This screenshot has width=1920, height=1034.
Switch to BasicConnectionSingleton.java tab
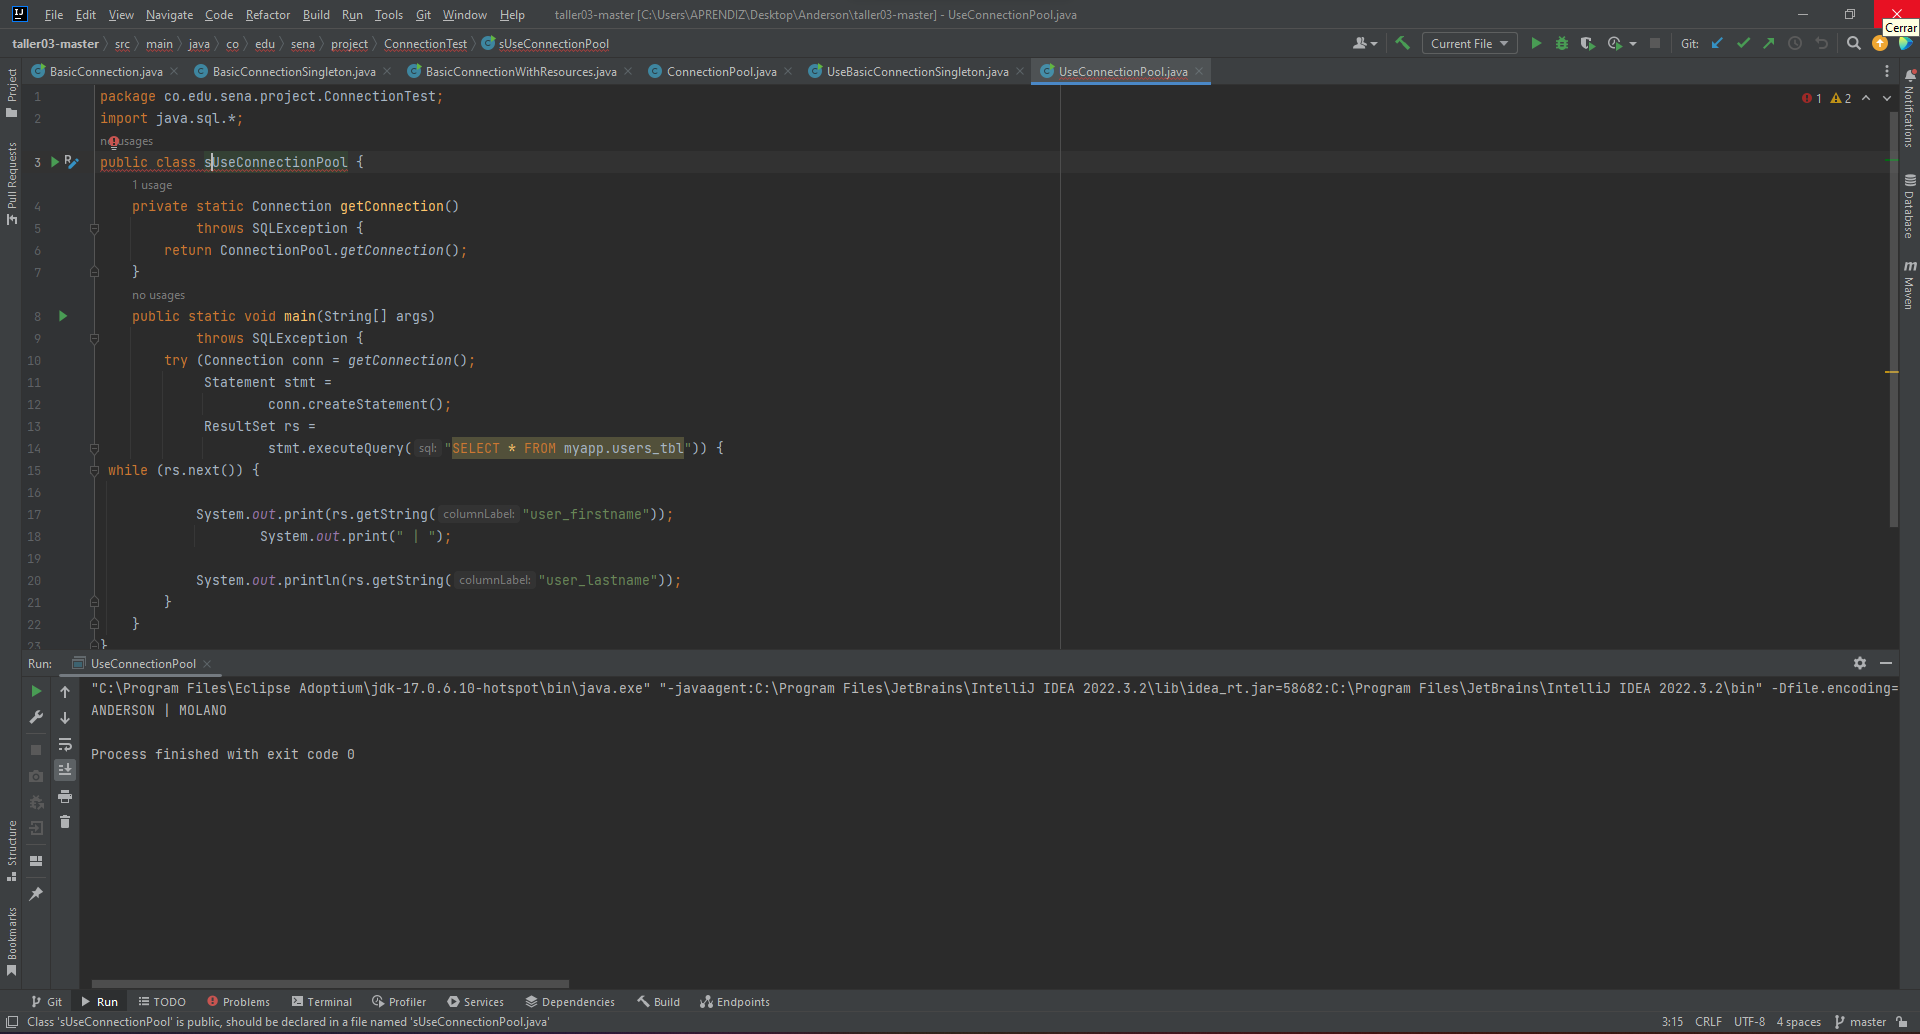pos(294,71)
